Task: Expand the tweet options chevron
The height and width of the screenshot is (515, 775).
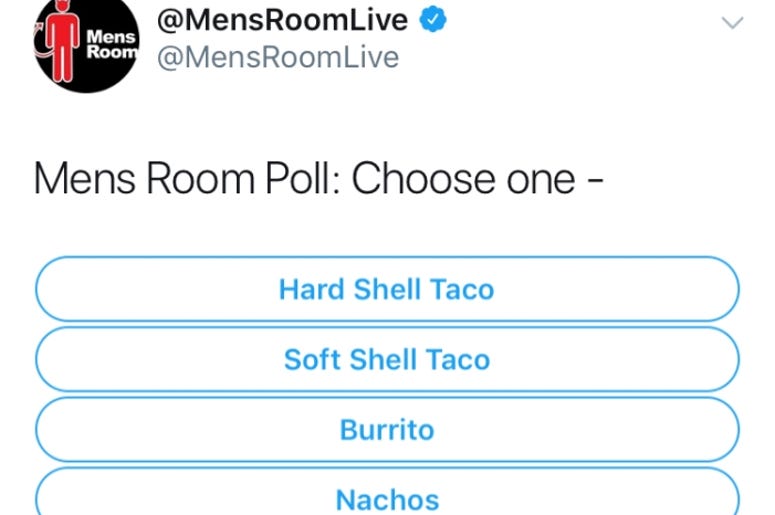Action: point(732,23)
